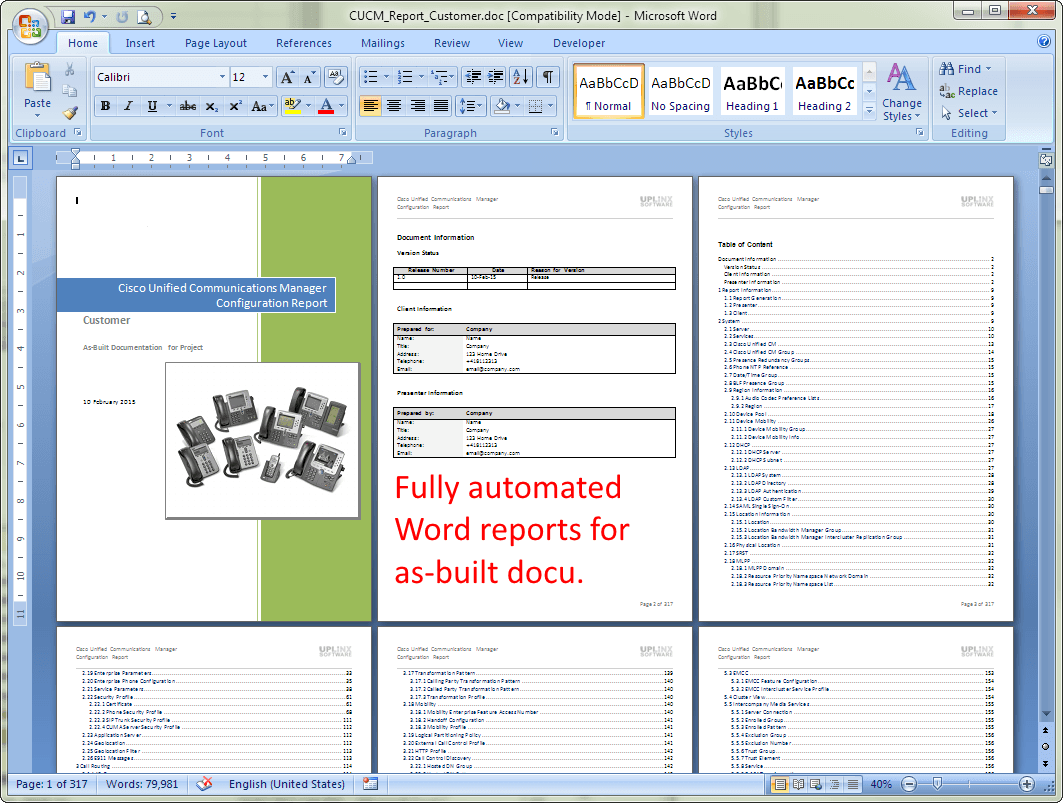Viewport: 1063px width, 803px height.
Task: Open the Change Case Aa dropdown
Action: coord(262,106)
